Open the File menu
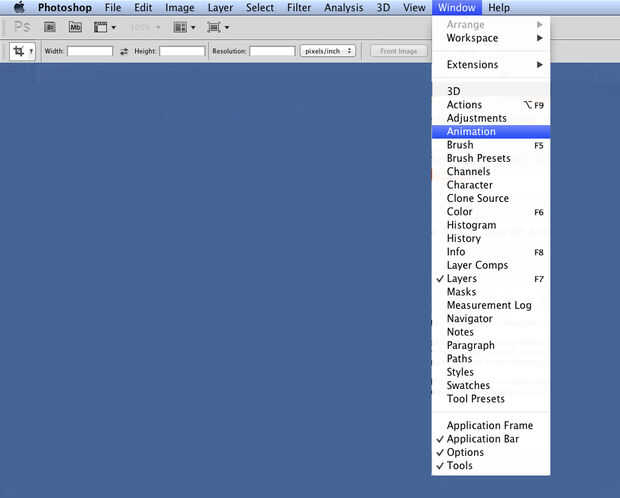 click(113, 8)
